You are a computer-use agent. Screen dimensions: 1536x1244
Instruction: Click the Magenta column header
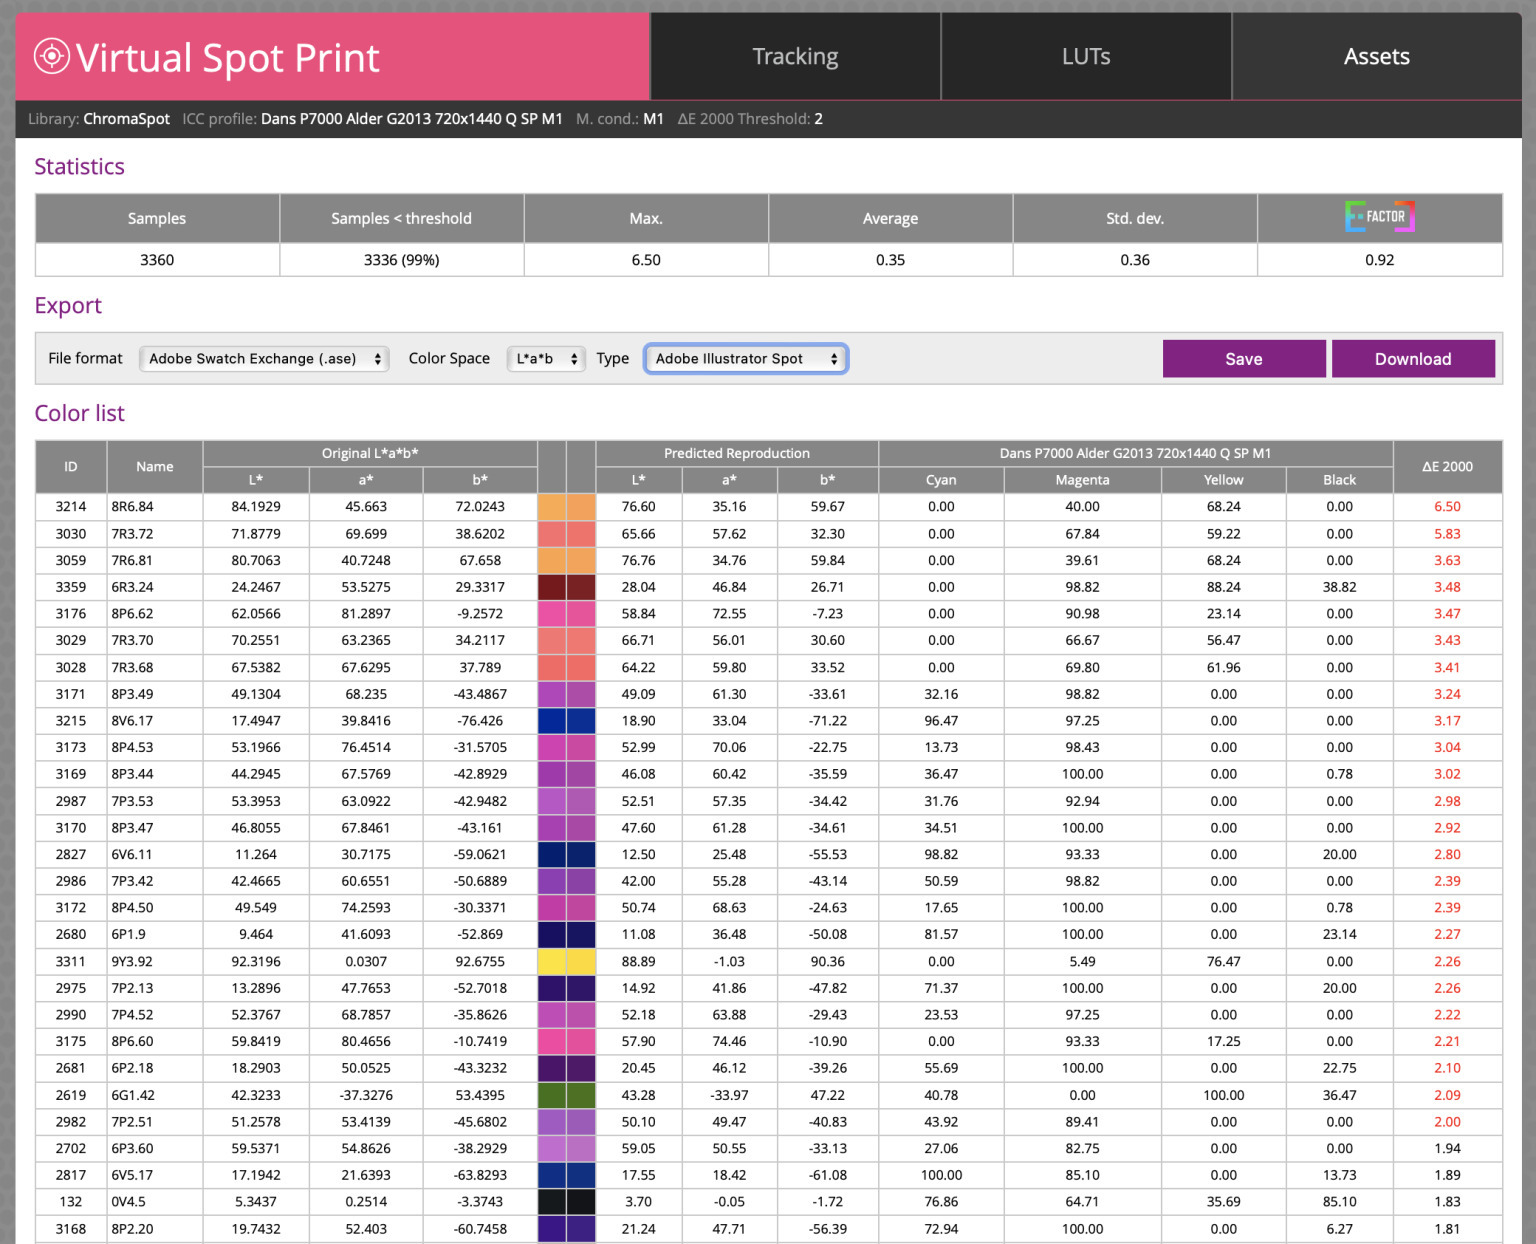(x=1082, y=480)
